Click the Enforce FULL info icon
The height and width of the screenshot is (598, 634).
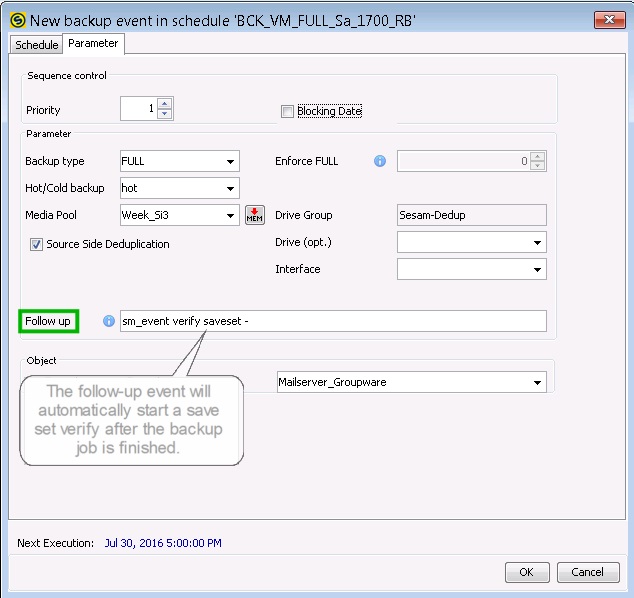pyautogui.click(x=380, y=161)
